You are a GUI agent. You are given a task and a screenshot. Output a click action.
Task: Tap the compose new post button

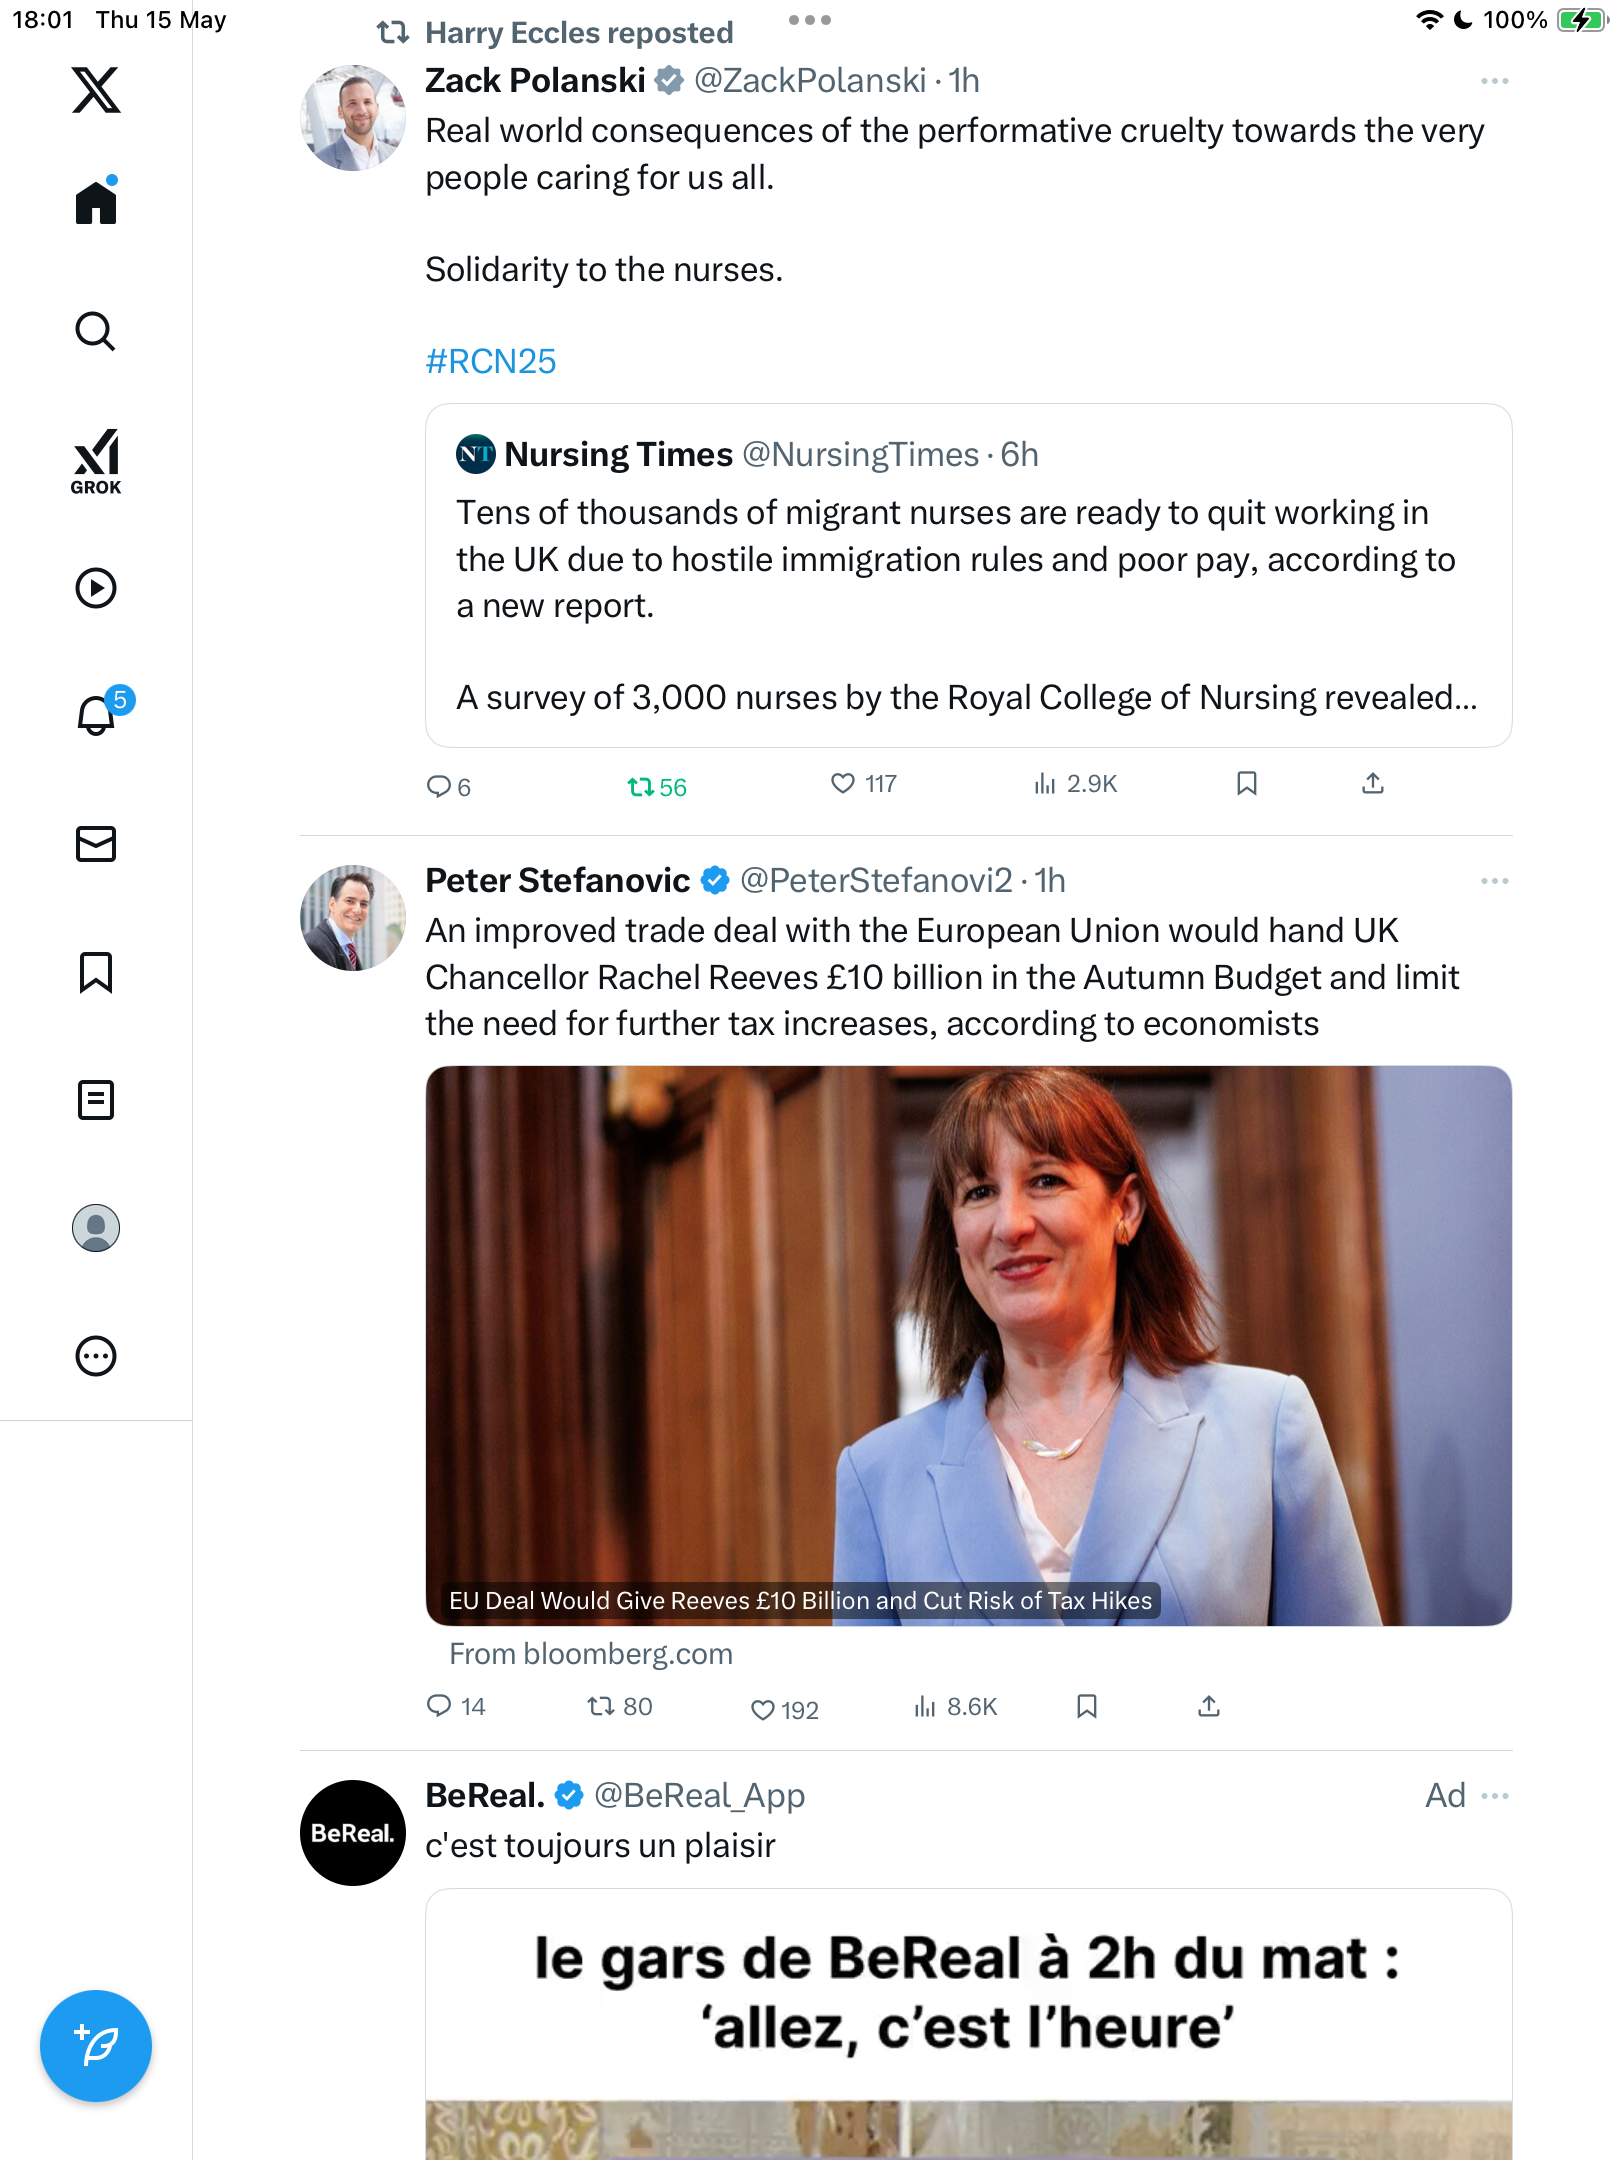[96, 2045]
